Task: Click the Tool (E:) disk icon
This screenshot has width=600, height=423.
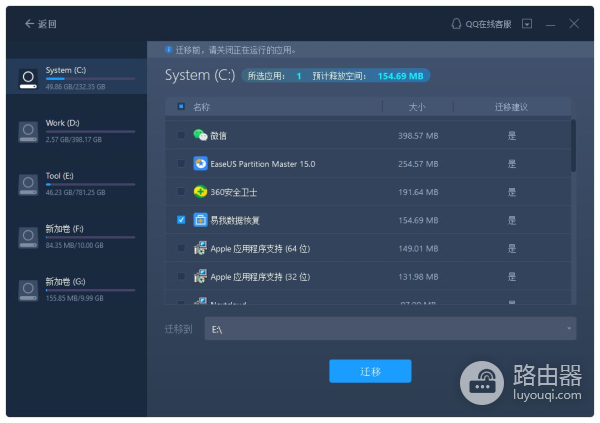Action: tap(28, 185)
